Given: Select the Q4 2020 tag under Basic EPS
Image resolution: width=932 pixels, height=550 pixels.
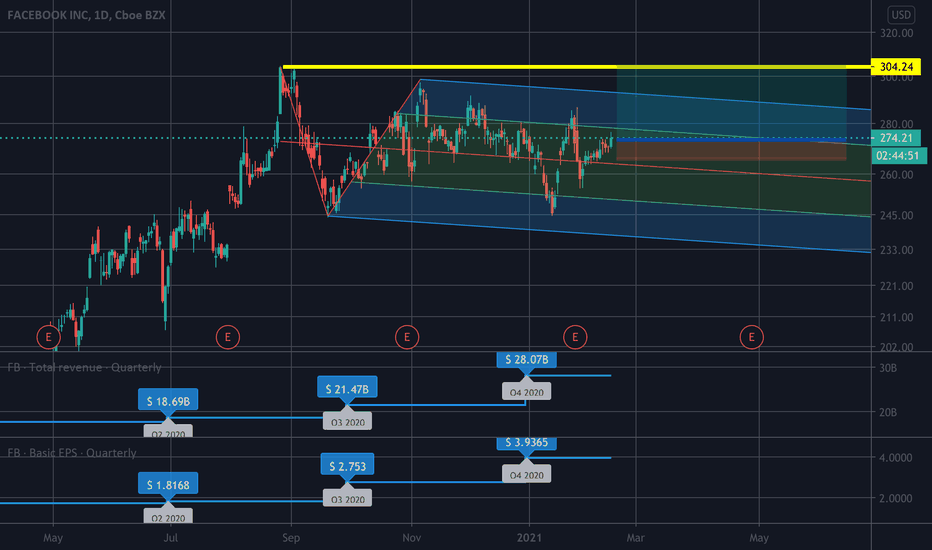Looking at the screenshot, I should [x=527, y=474].
